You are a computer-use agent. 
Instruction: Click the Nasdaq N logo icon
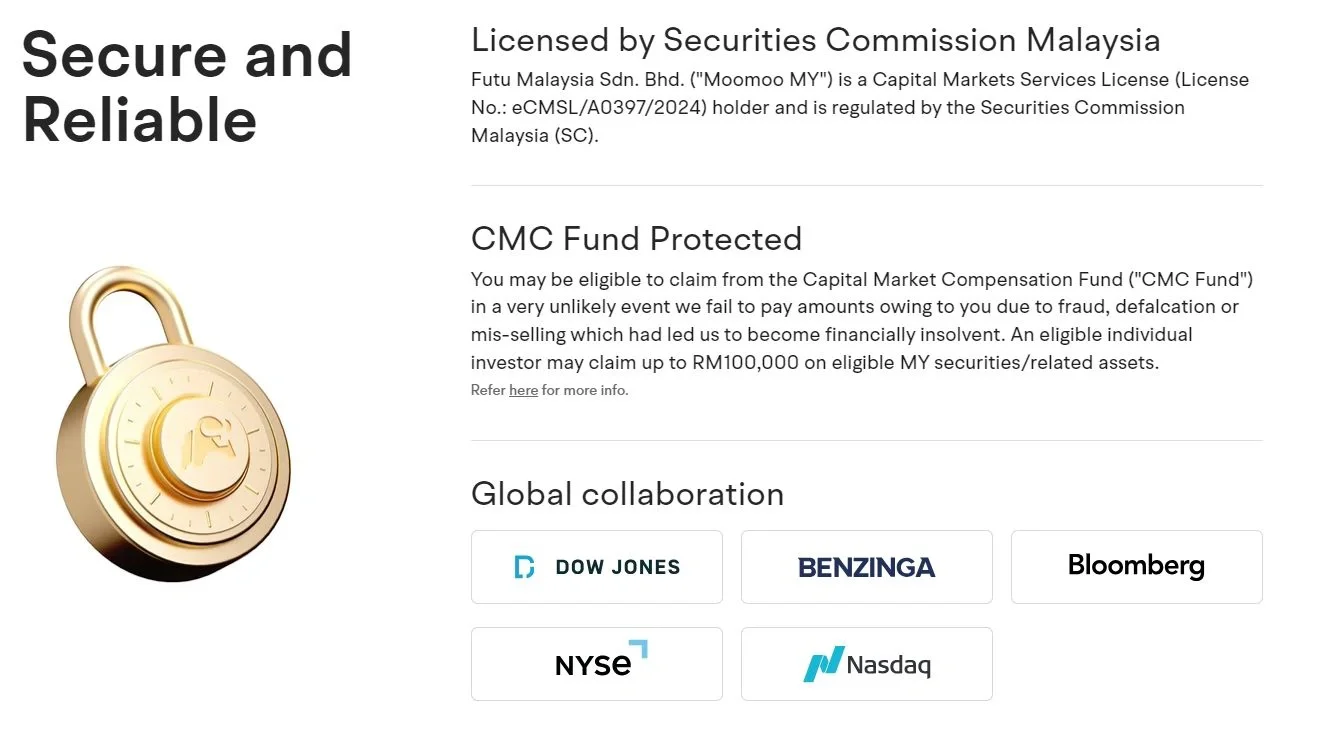(x=823, y=665)
